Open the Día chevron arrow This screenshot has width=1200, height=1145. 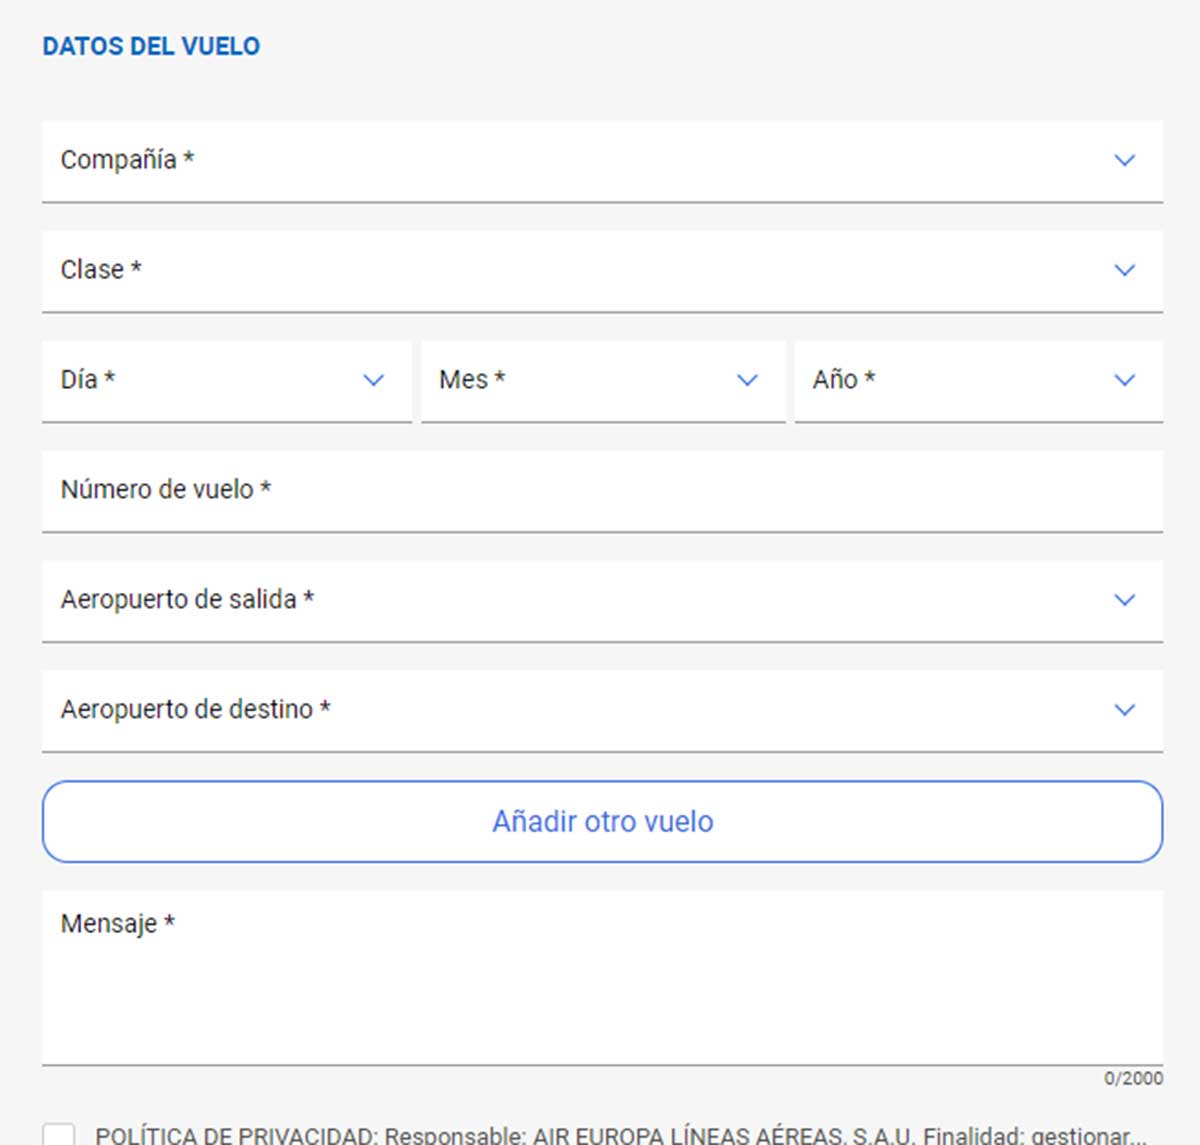point(374,380)
